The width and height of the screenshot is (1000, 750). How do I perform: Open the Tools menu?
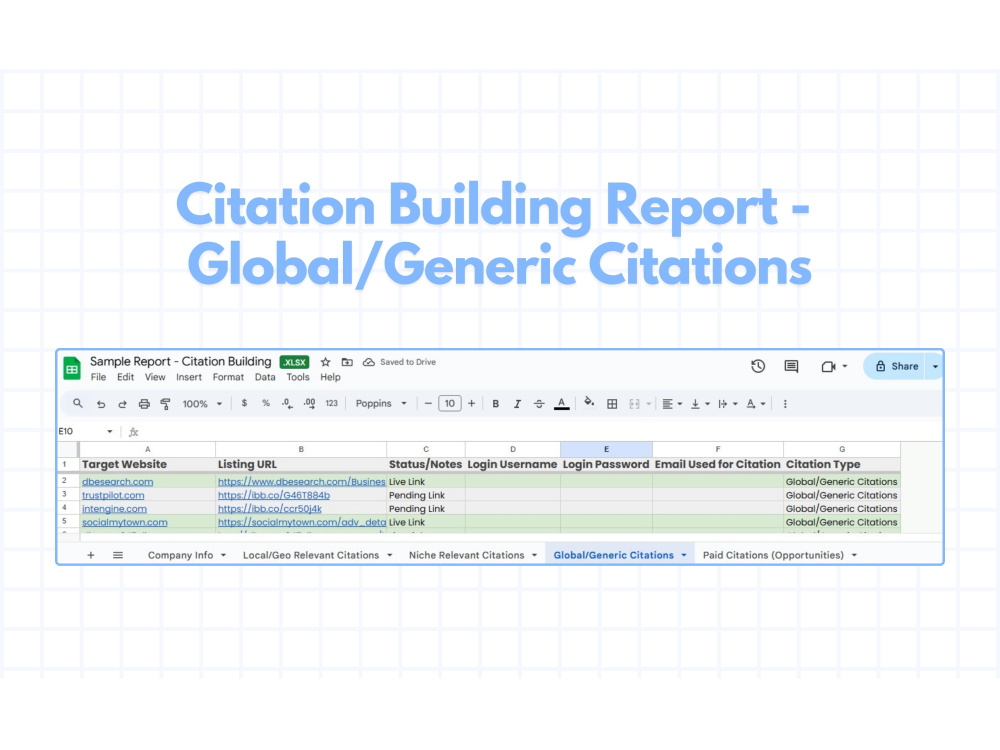tap(297, 377)
